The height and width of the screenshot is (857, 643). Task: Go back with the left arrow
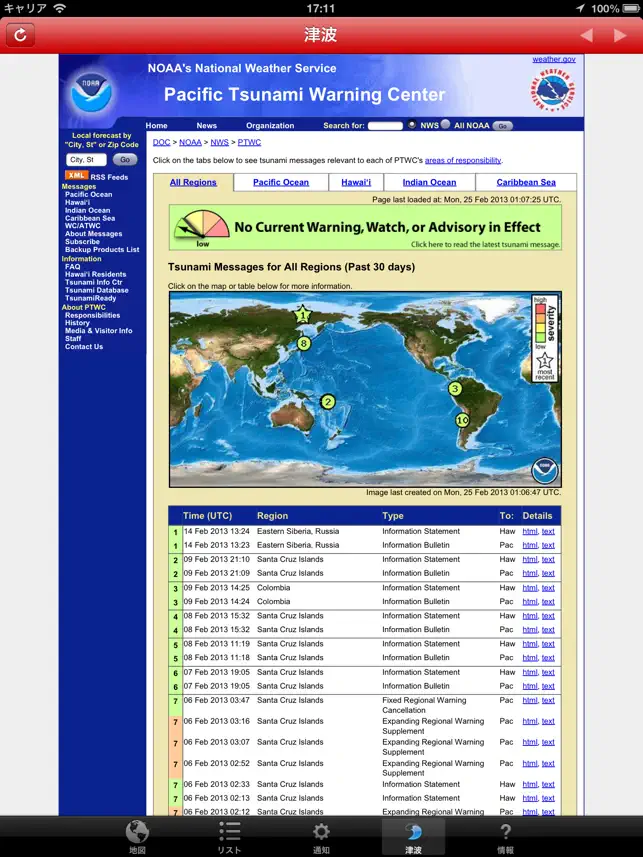pos(586,36)
